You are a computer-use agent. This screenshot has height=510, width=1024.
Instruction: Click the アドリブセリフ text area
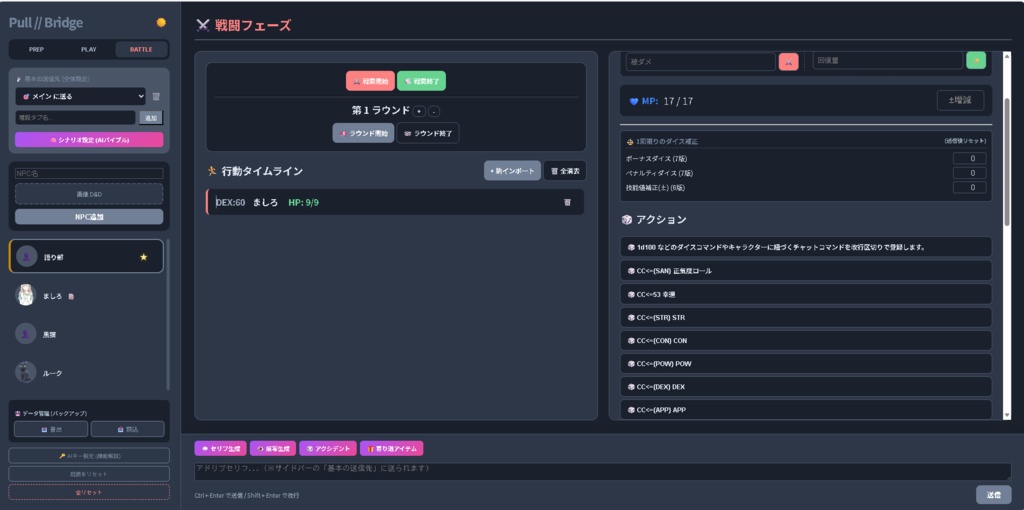pyautogui.click(x=603, y=472)
